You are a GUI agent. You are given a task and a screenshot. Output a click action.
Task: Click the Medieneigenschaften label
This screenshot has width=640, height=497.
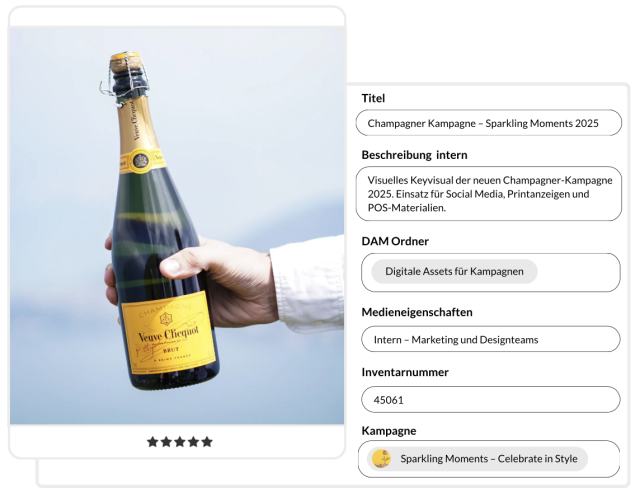(x=417, y=312)
